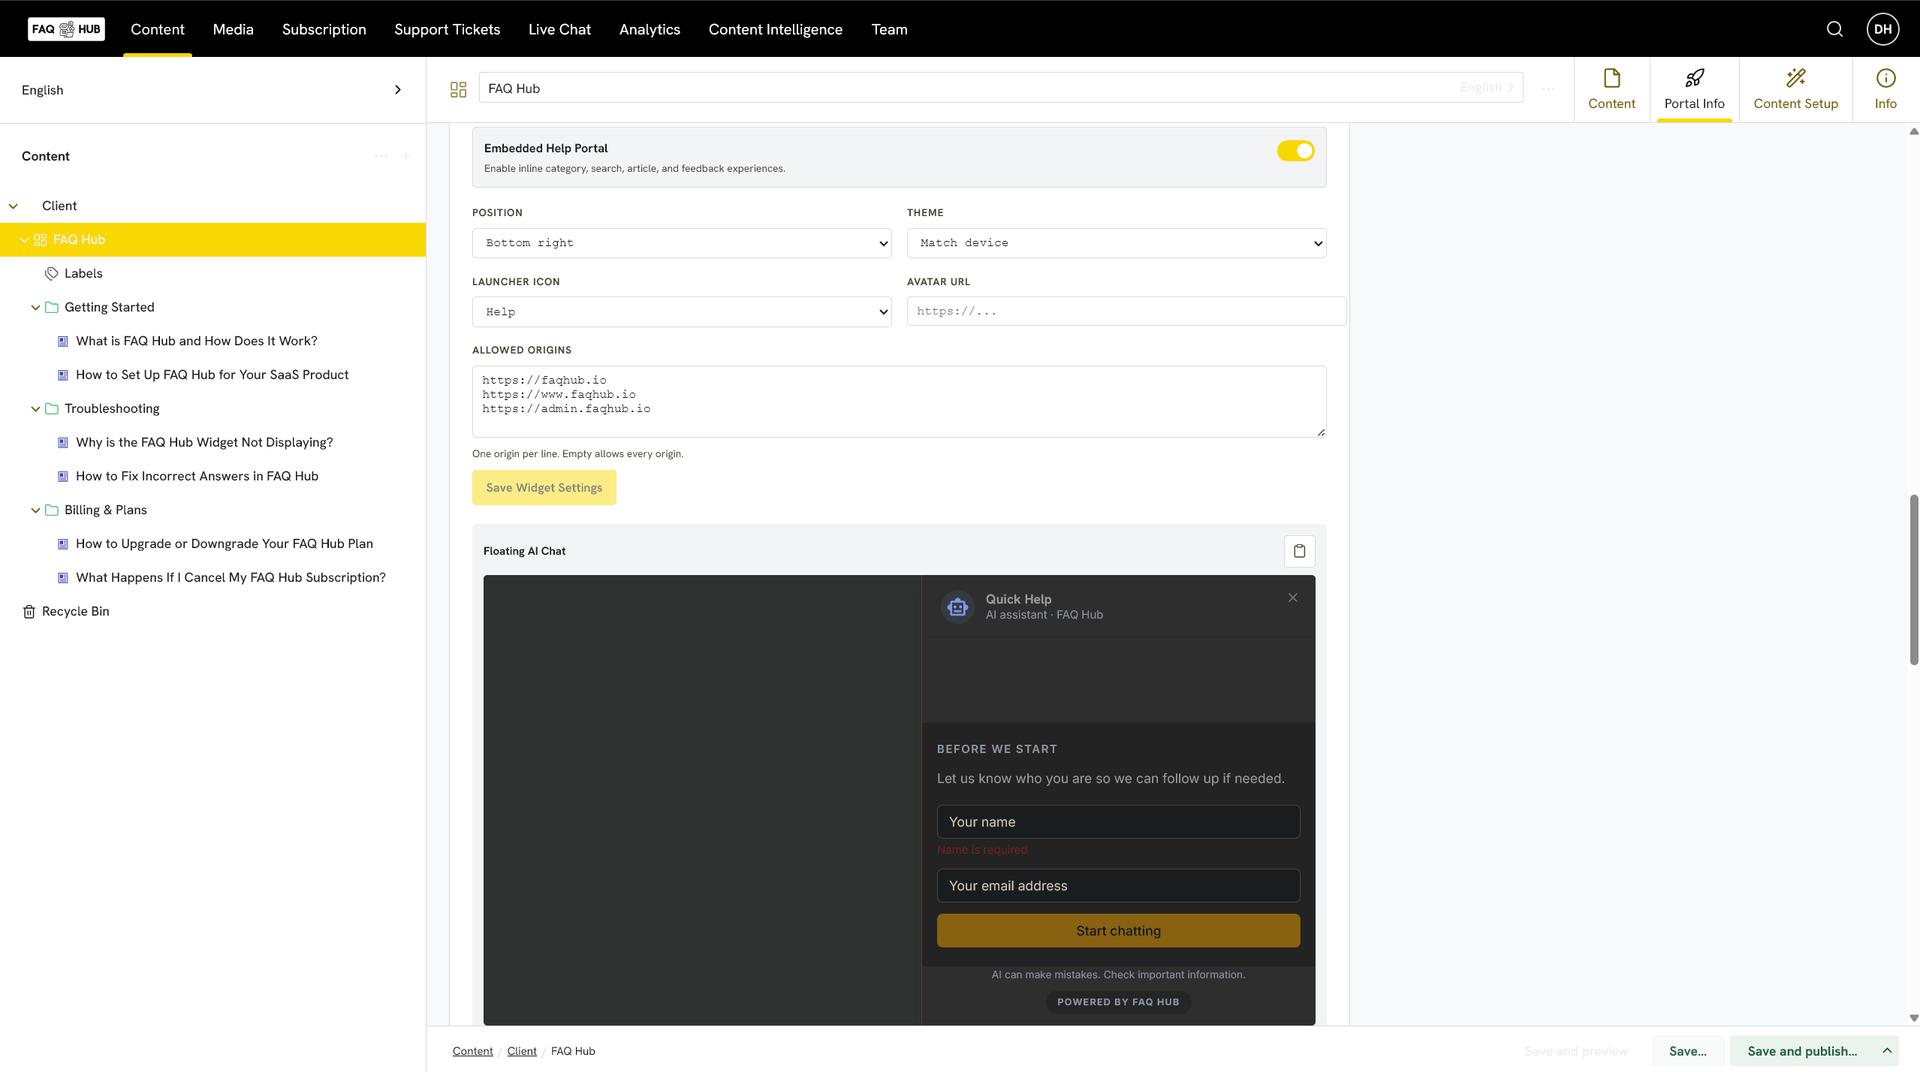Open the DH user avatar menu
The image size is (1920, 1072).
click(1883, 29)
